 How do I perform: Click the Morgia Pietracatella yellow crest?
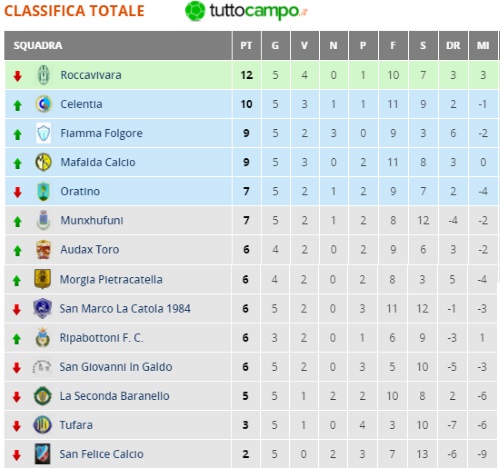point(43,279)
